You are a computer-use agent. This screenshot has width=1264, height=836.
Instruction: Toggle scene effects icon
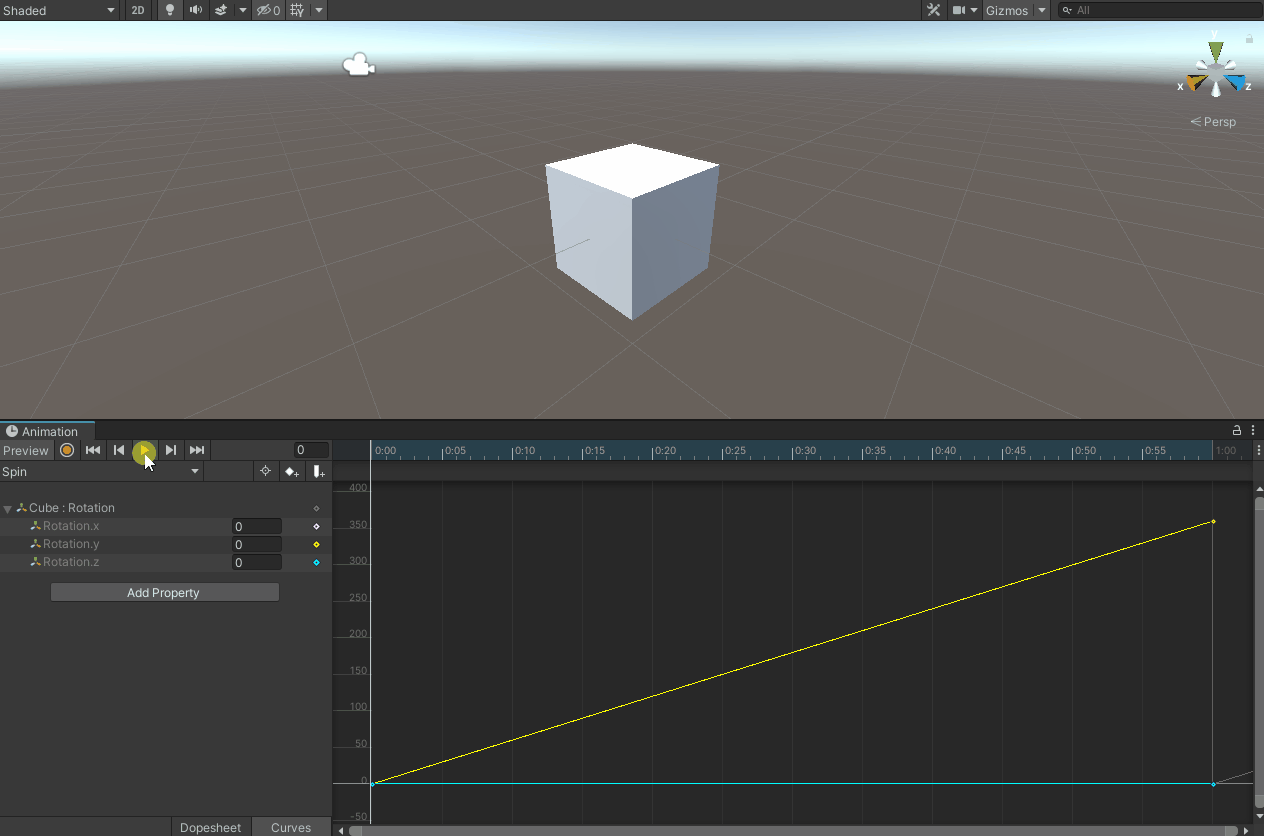click(x=222, y=10)
